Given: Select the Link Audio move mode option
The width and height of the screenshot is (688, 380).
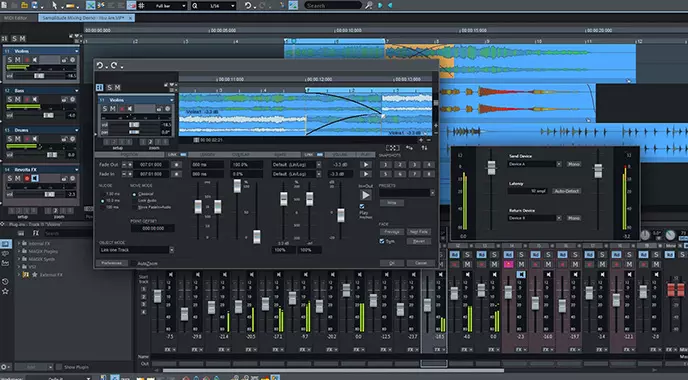Looking at the screenshot, I should [134, 201].
